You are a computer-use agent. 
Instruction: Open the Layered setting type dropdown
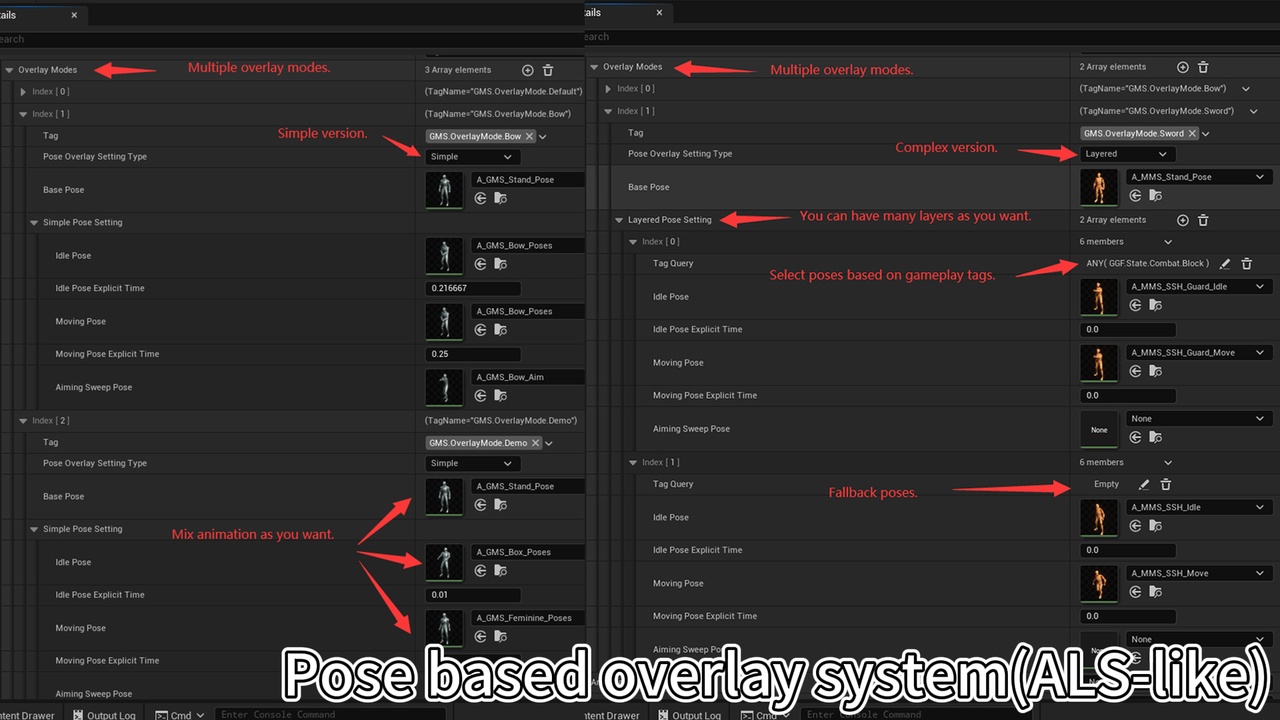(x=1127, y=153)
